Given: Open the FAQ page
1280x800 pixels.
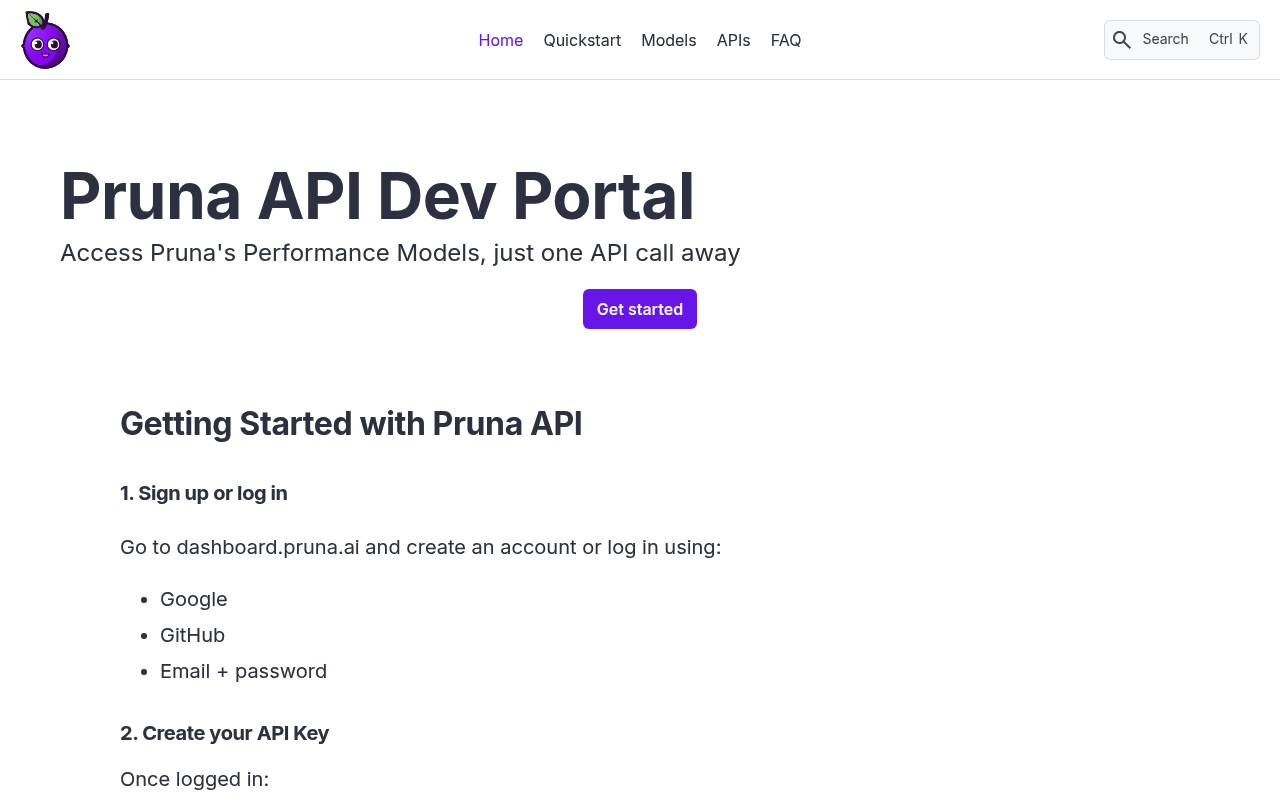Looking at the screenshot, I should point(786,40).
